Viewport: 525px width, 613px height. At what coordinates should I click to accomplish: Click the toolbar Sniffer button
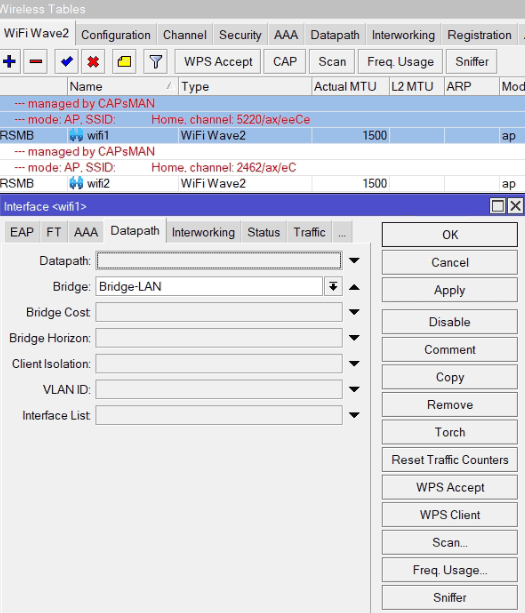[x=472, y=61]
